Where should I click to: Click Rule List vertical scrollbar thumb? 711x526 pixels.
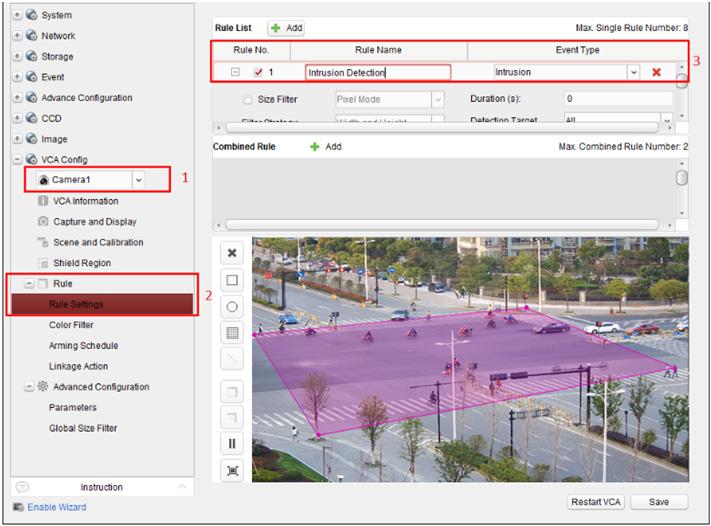coord(682,81)
